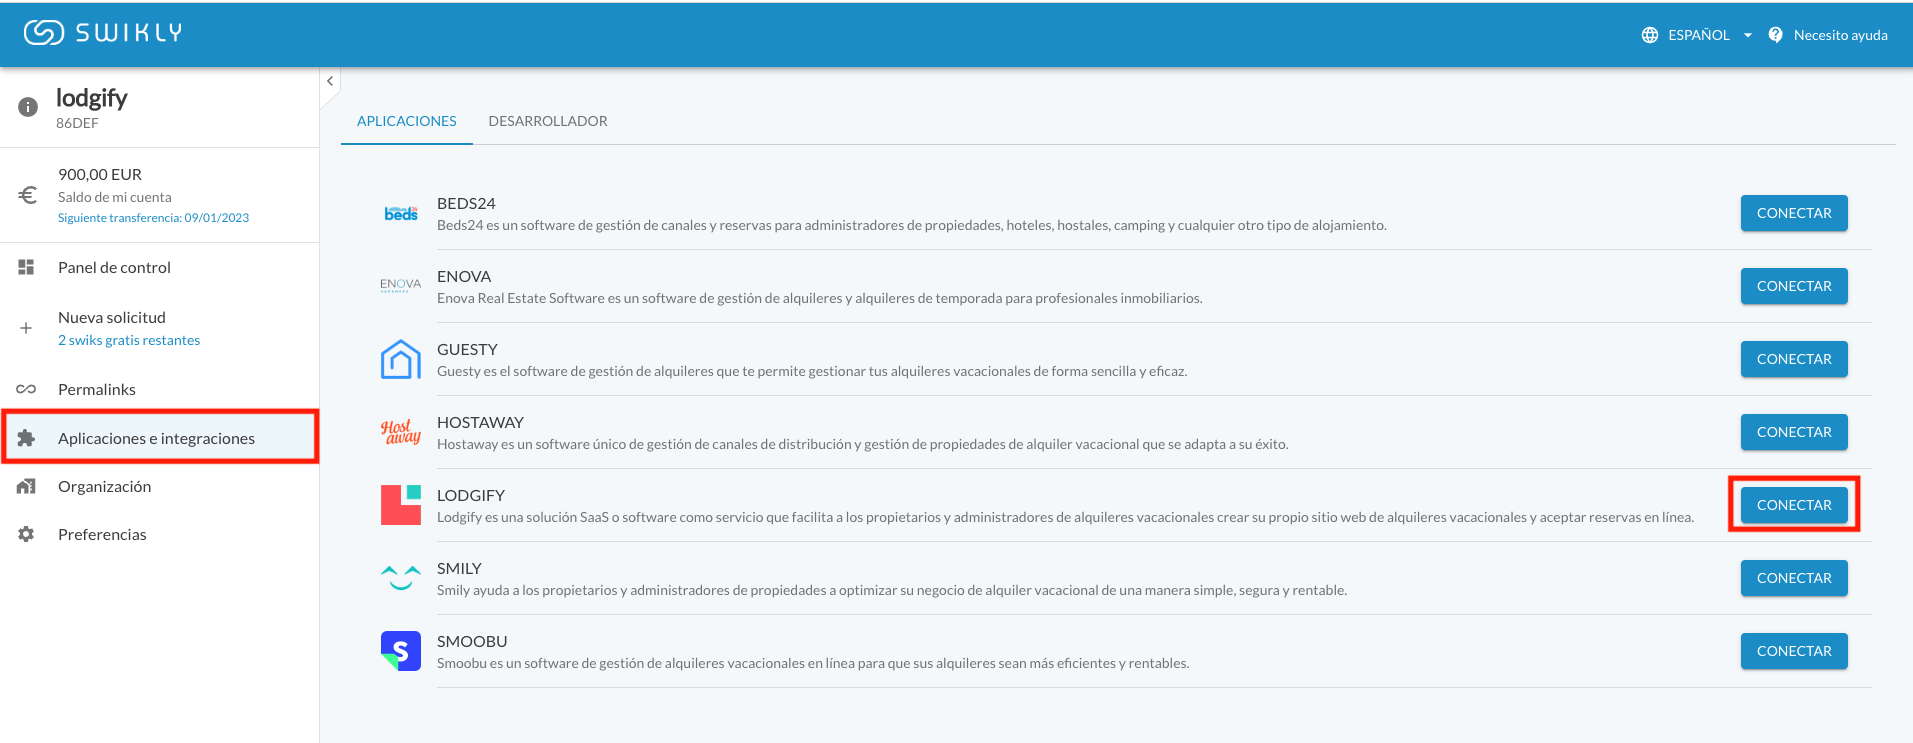Click the Permalinks chain icon
This screenshot has height=743, width=1913.
pyautogui.click(x=27, y=389)
